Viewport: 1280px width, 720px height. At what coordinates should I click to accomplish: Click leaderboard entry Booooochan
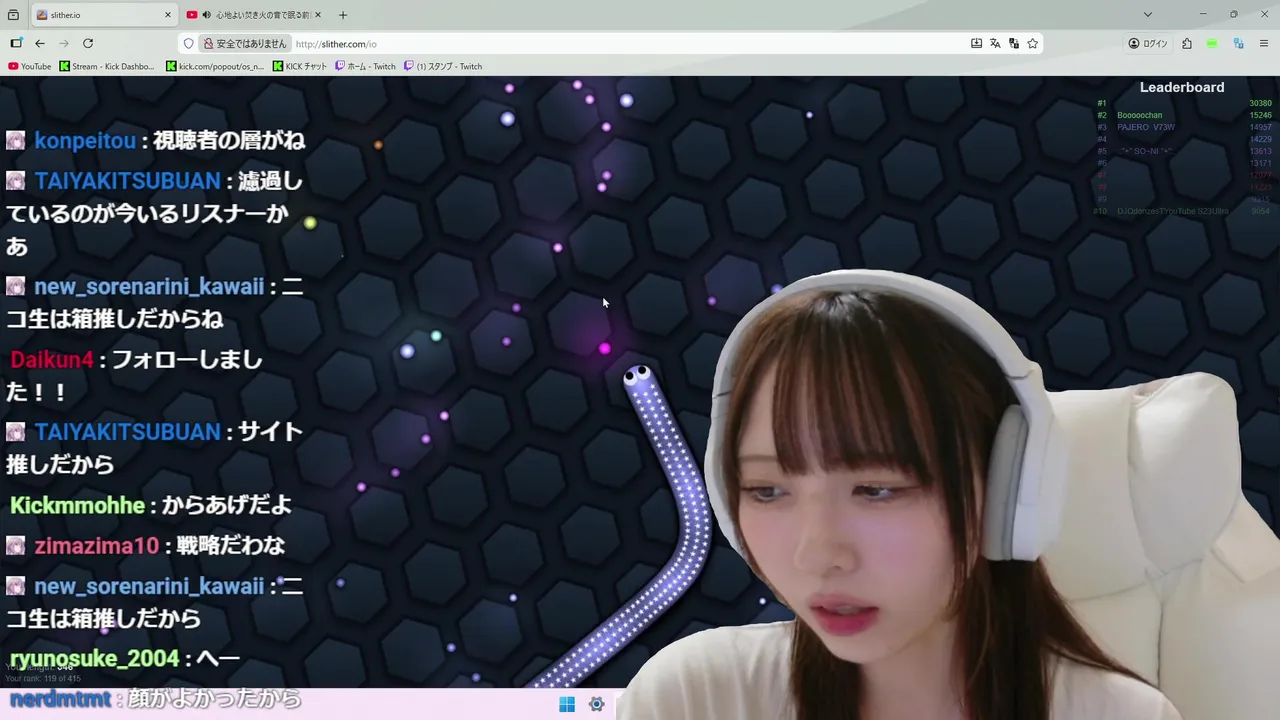point(1139,115)
